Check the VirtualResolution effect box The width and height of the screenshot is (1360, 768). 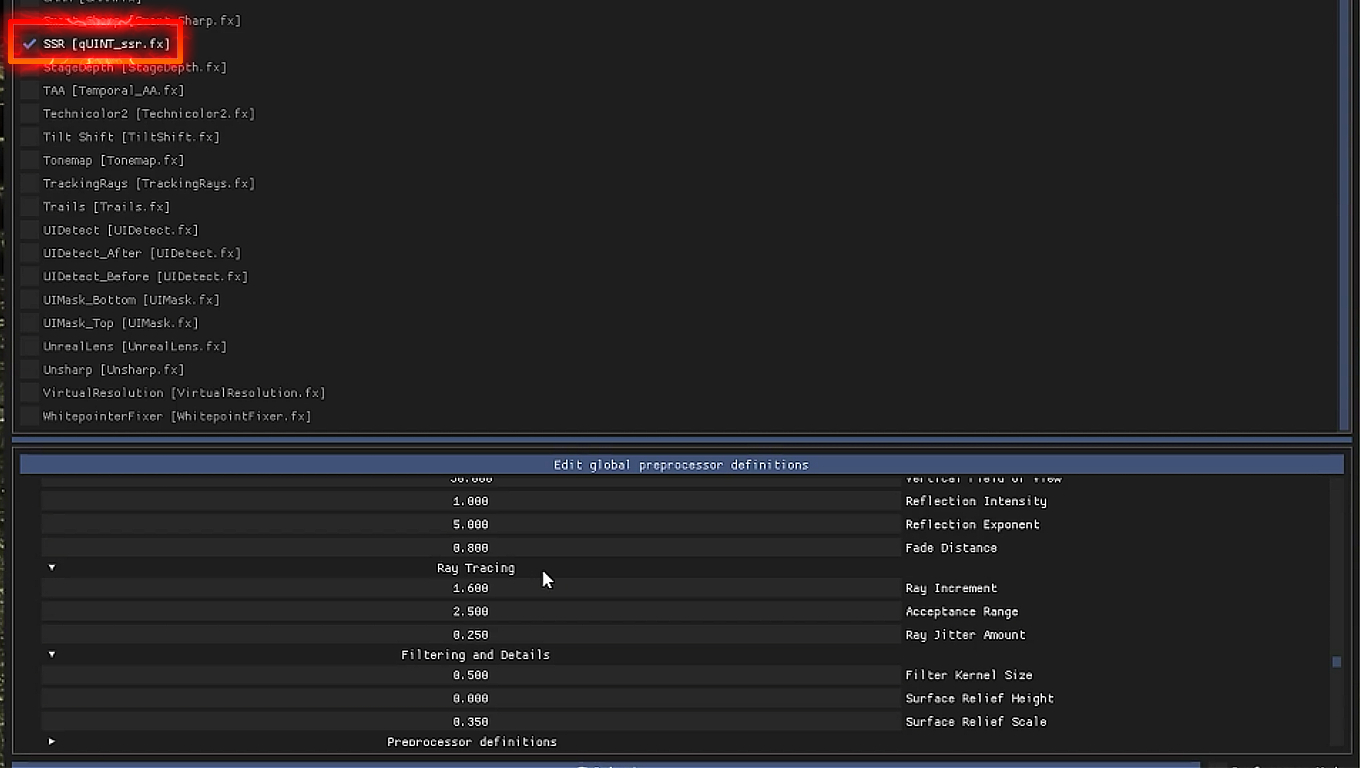click(x=30, y=393)
